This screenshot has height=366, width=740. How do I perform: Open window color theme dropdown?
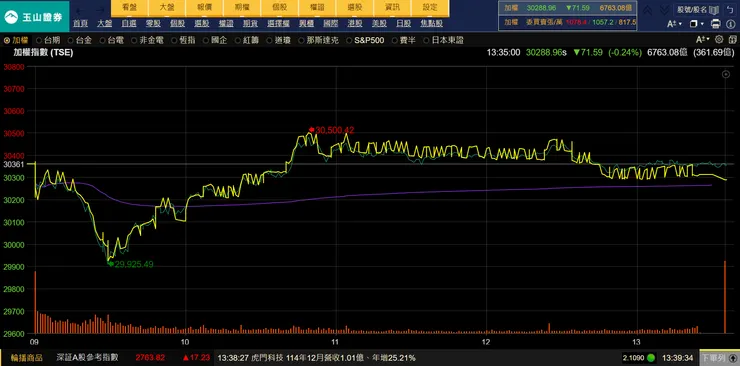click(x=696, y=23)
